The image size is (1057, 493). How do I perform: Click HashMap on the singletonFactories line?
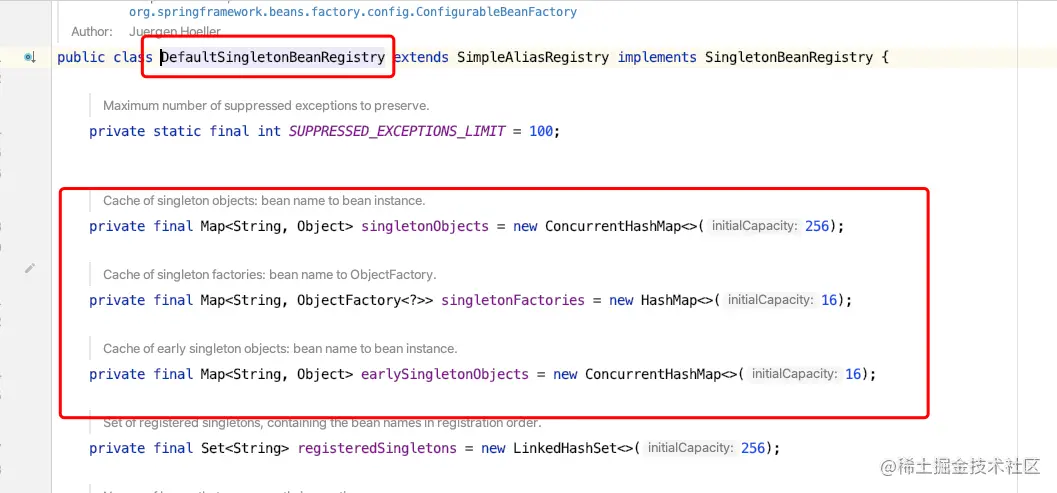pos(669,301)
